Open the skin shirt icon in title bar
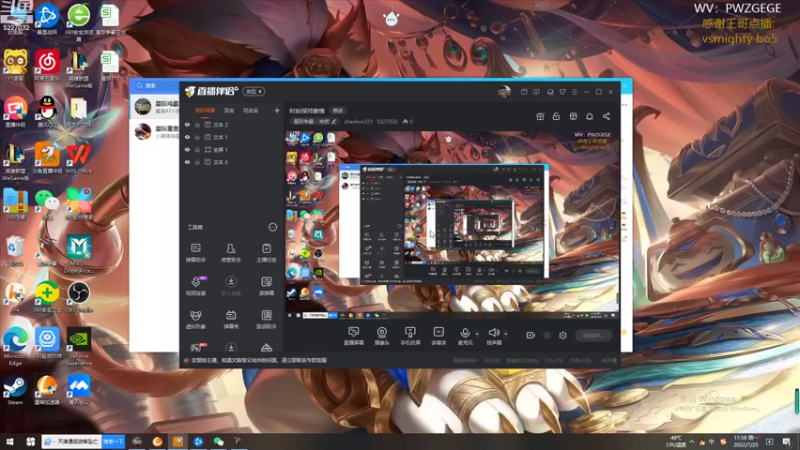Image resolution: width=800 pixels, height=450 pixels. tap(562, 92)
